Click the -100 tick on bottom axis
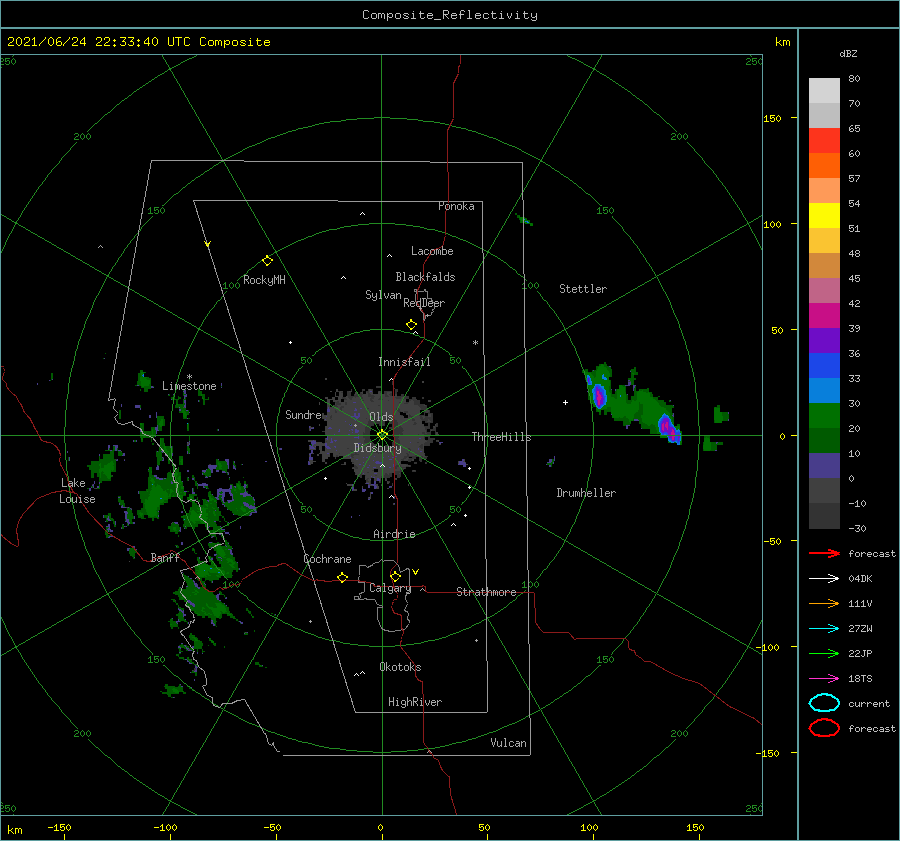900x841 pixels. (165, 827)
